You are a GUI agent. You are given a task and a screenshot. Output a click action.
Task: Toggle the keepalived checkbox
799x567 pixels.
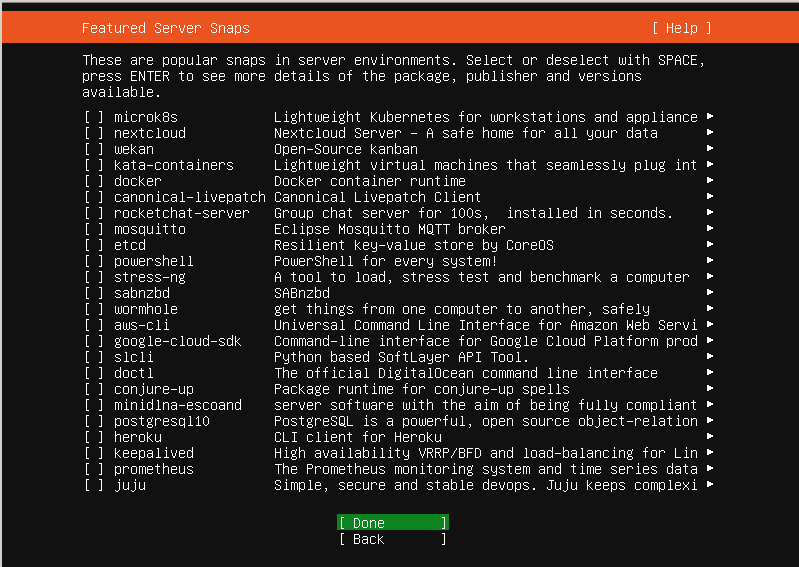pyautogui.click(x=94, y=453)
